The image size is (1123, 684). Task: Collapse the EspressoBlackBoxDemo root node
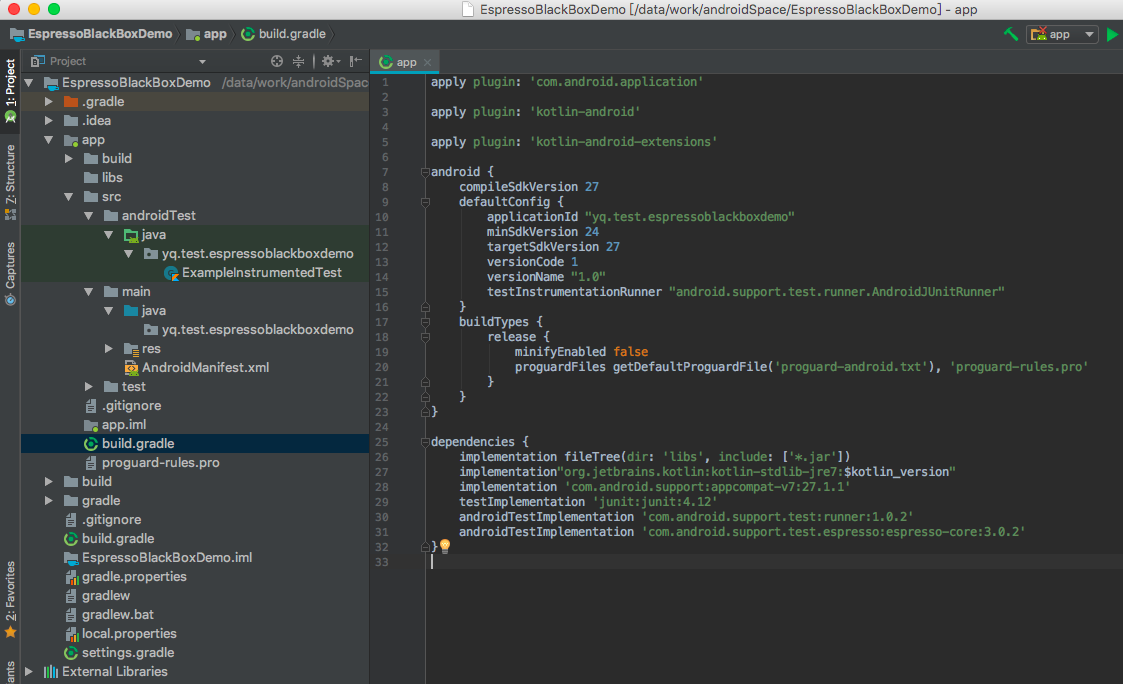[29, 82]
